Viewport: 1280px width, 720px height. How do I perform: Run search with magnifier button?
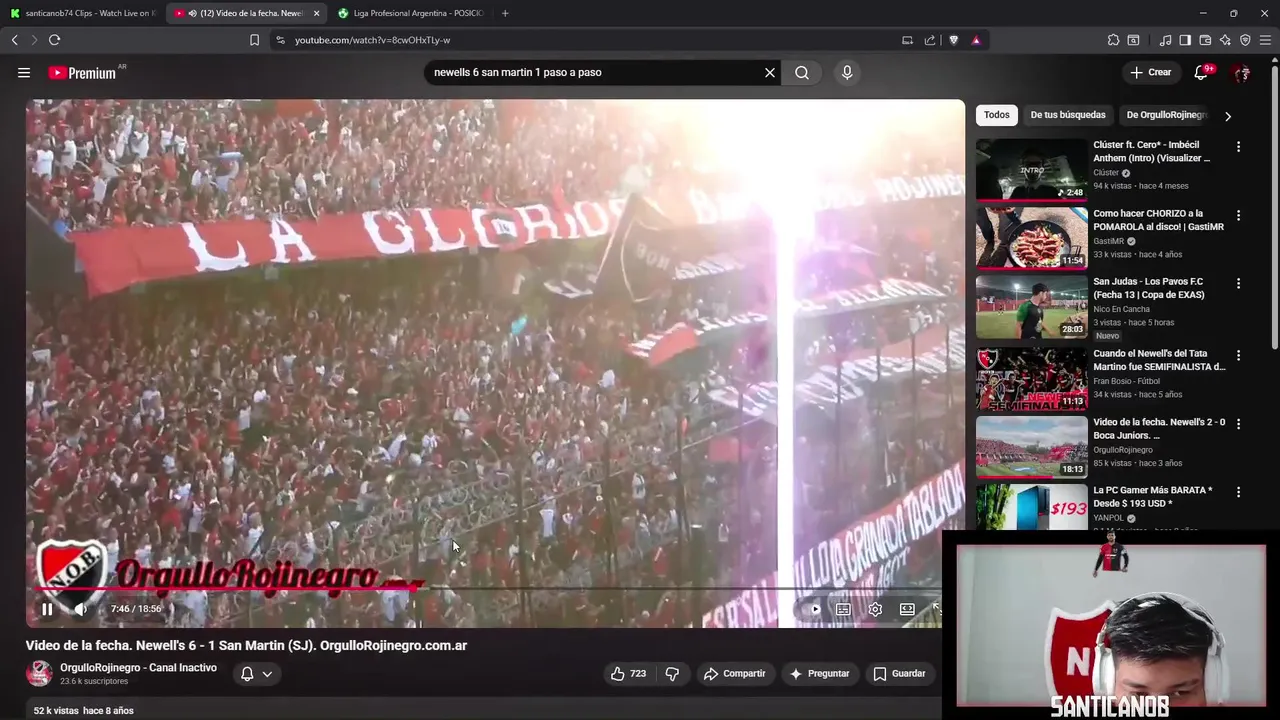pyautogui.click(x=802, y=72)
